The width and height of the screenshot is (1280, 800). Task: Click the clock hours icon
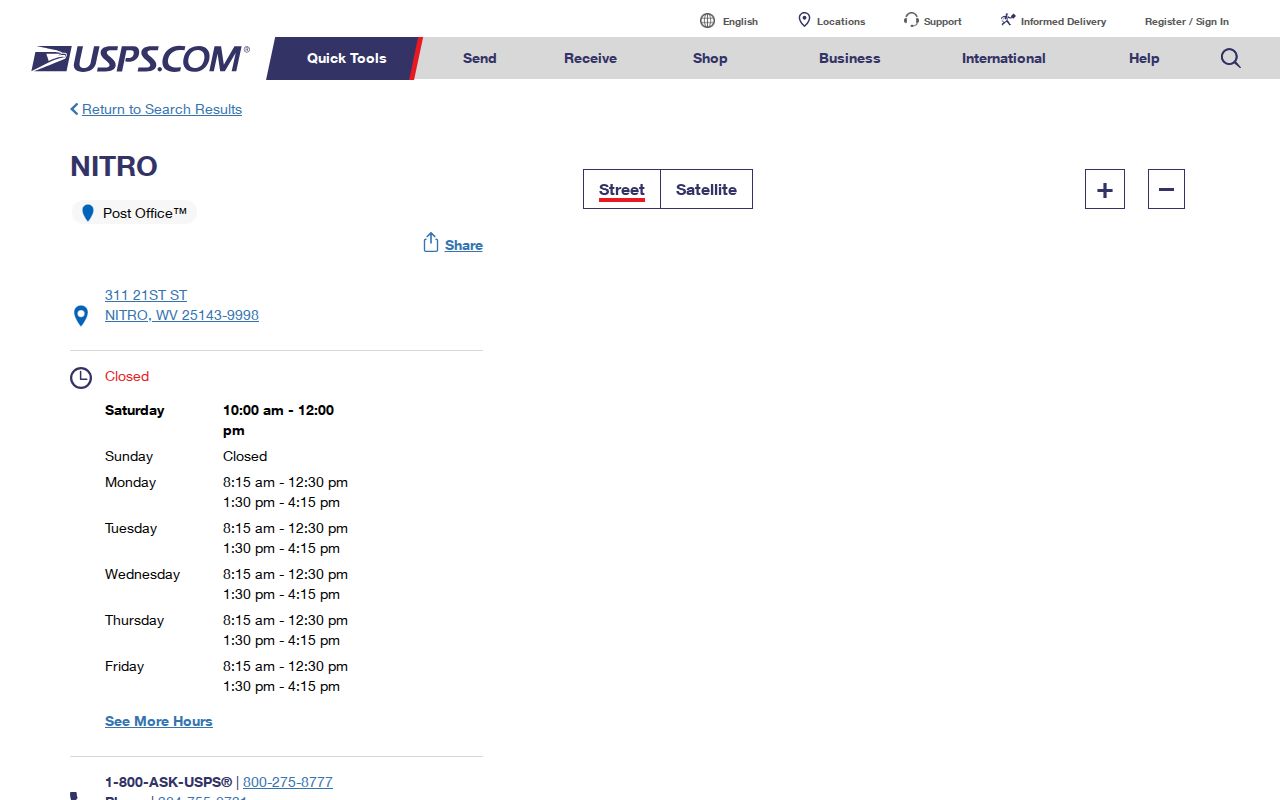(x=81, y=378)
